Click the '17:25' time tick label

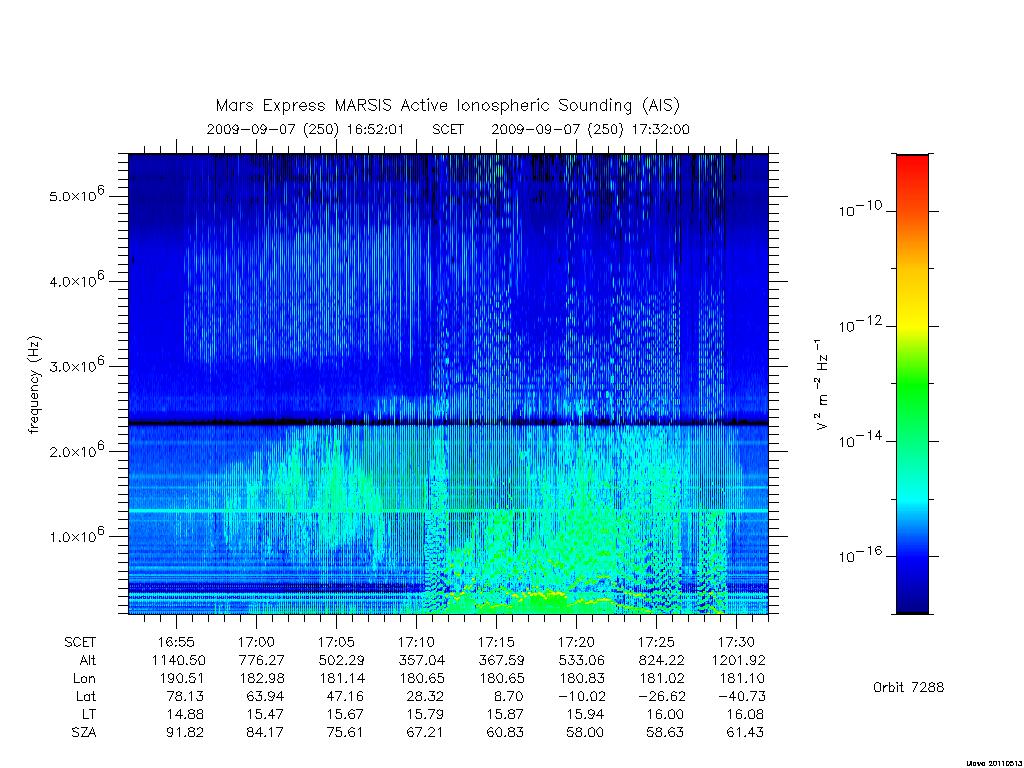coord(656,643)
